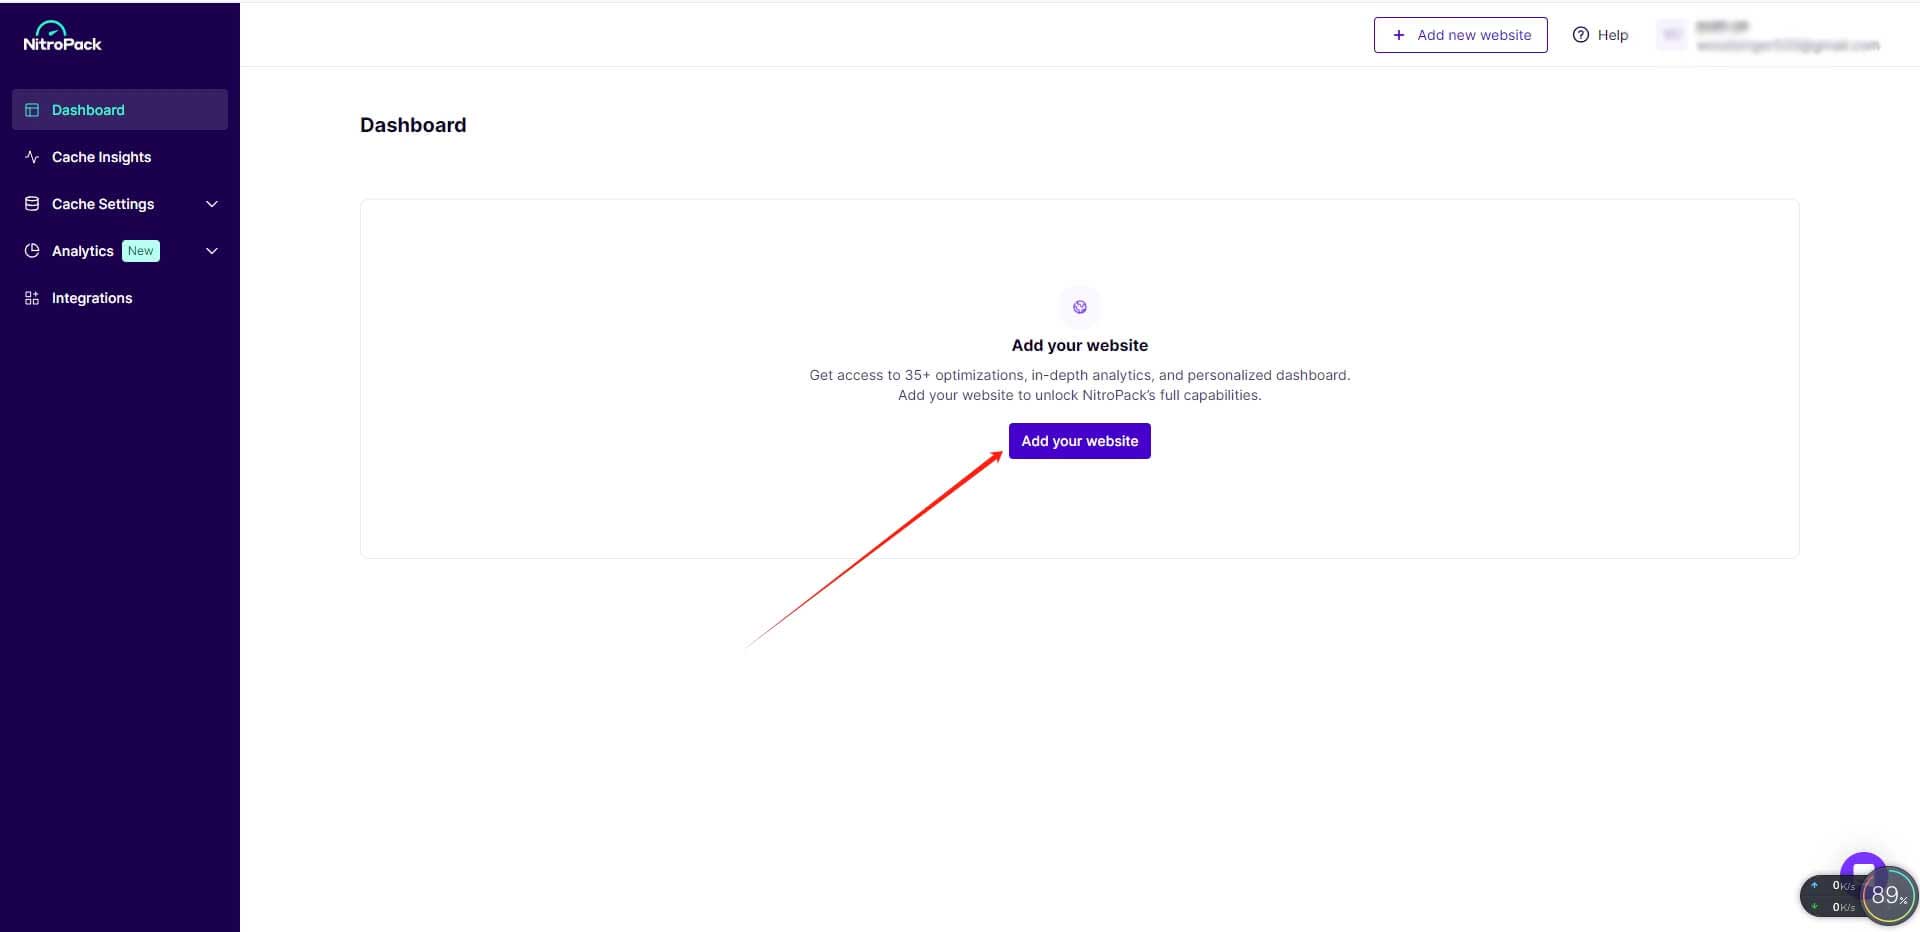The image size is (1920, 932).
Task: Open Integrations label in the sidebar
Action: tap(92, 298)
